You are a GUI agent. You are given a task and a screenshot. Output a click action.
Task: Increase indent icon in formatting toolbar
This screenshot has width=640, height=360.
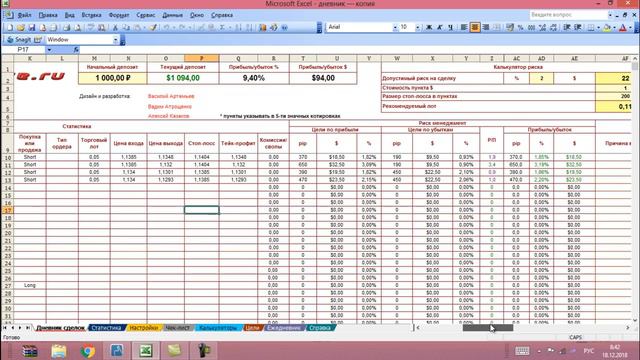point(578,27)
